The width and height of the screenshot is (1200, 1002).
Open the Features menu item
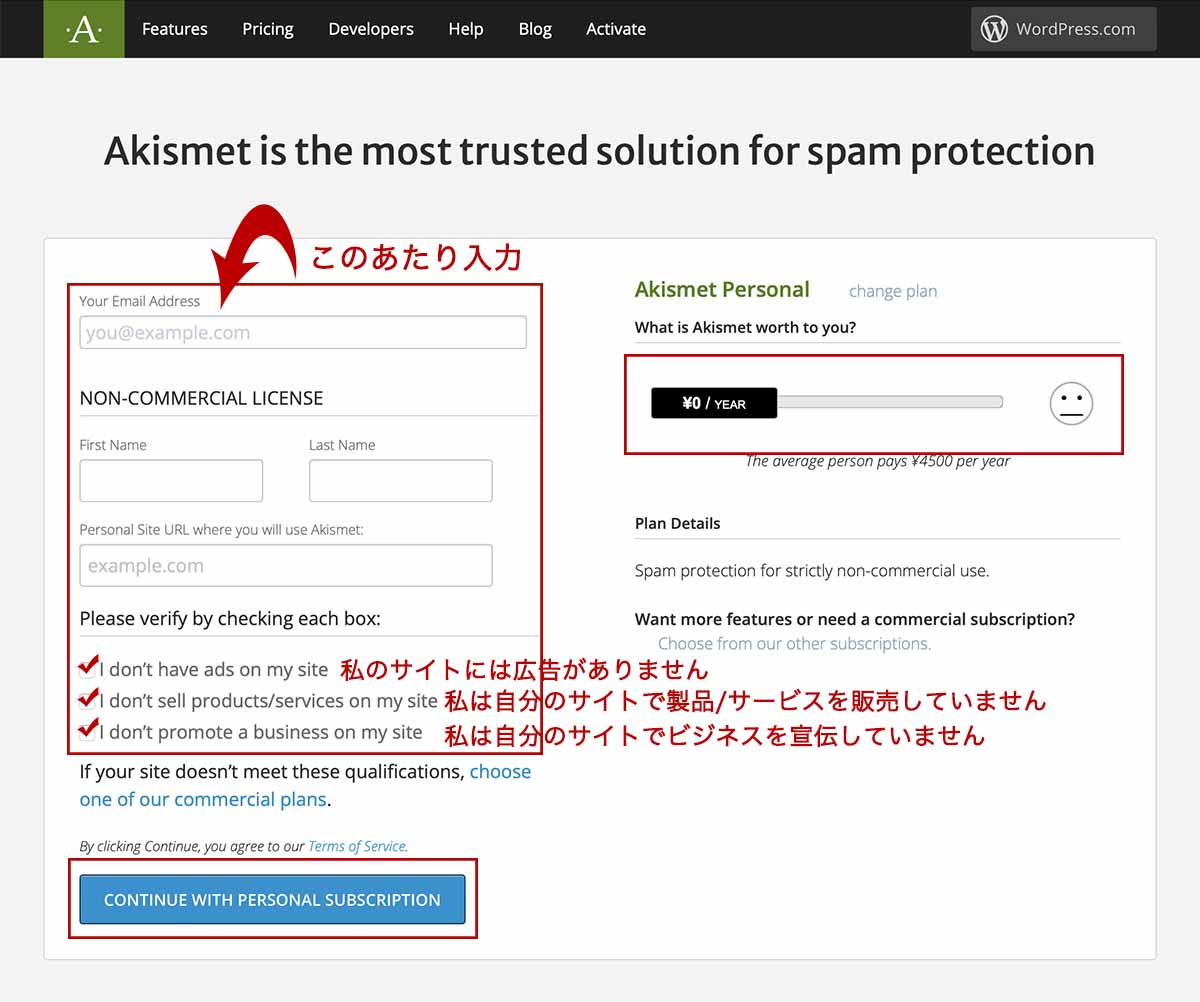[175, 29]
